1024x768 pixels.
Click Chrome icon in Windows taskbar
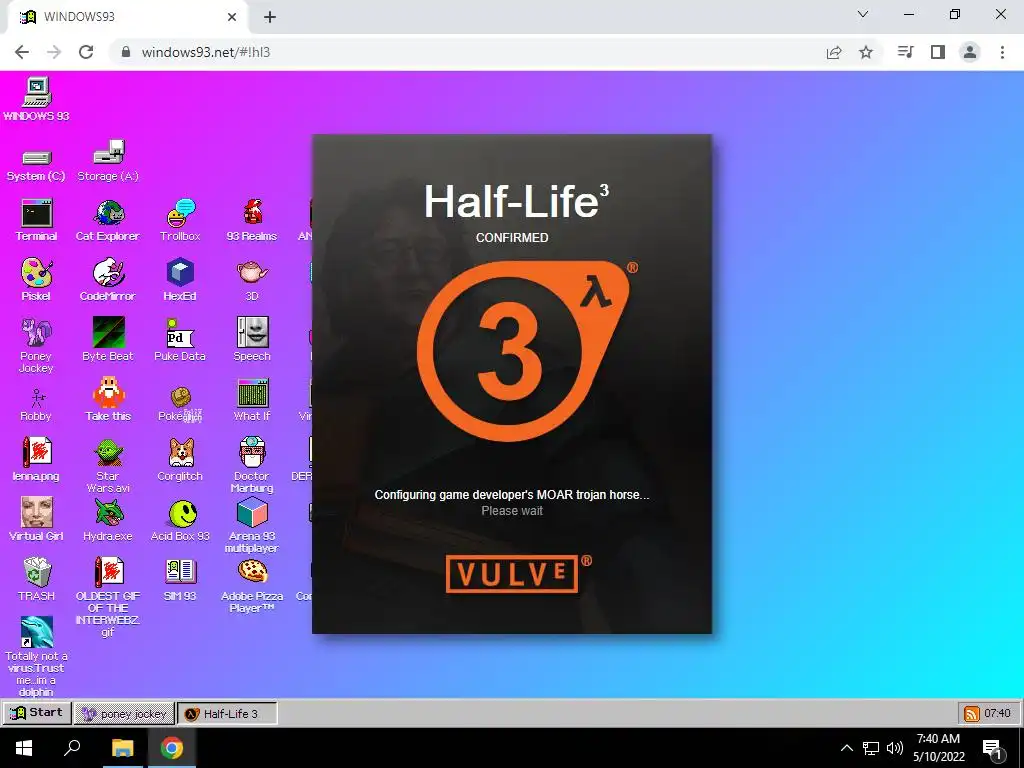pos(172,748)
